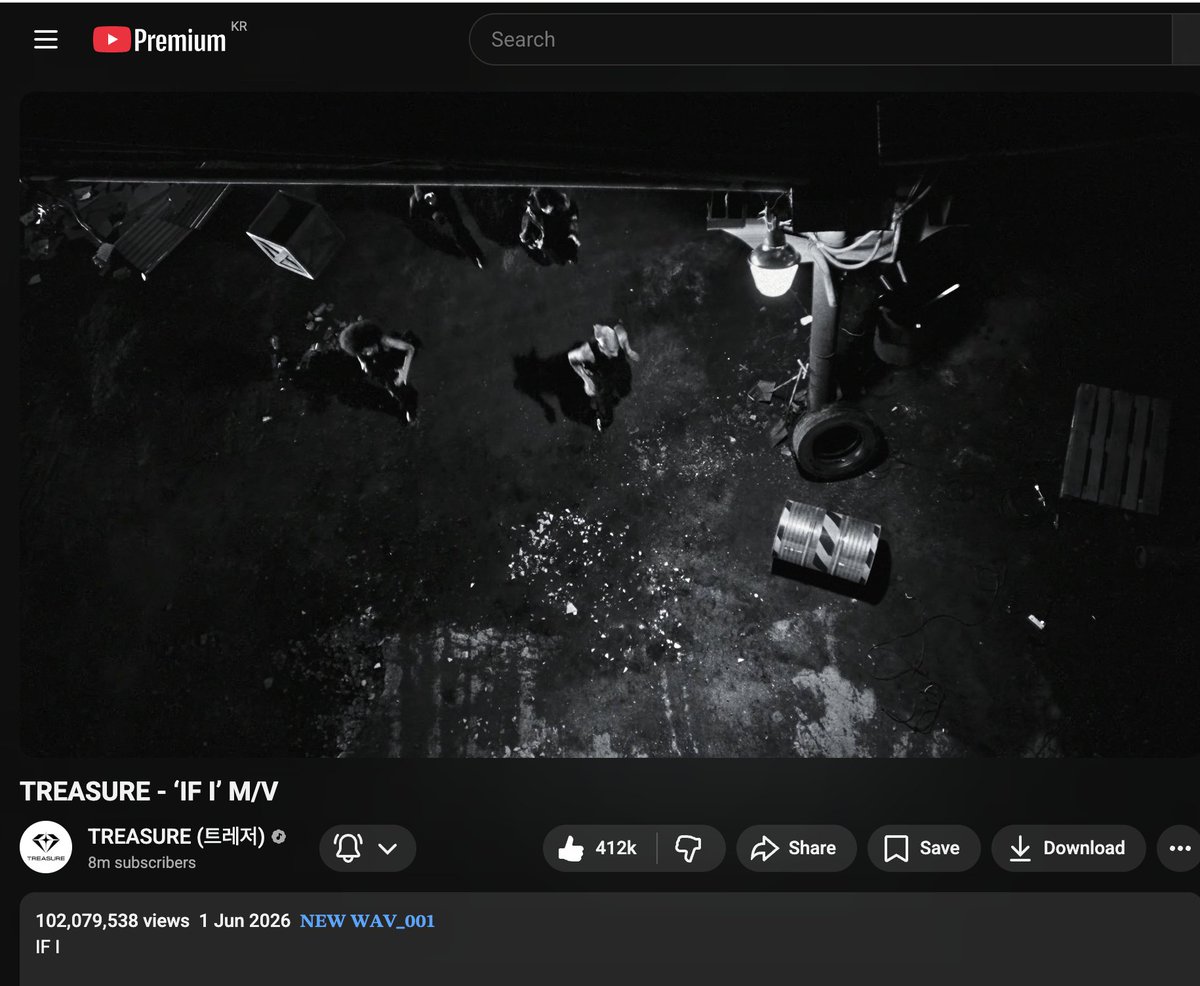Click the verified badge next to TREASURE

point(279,836)
